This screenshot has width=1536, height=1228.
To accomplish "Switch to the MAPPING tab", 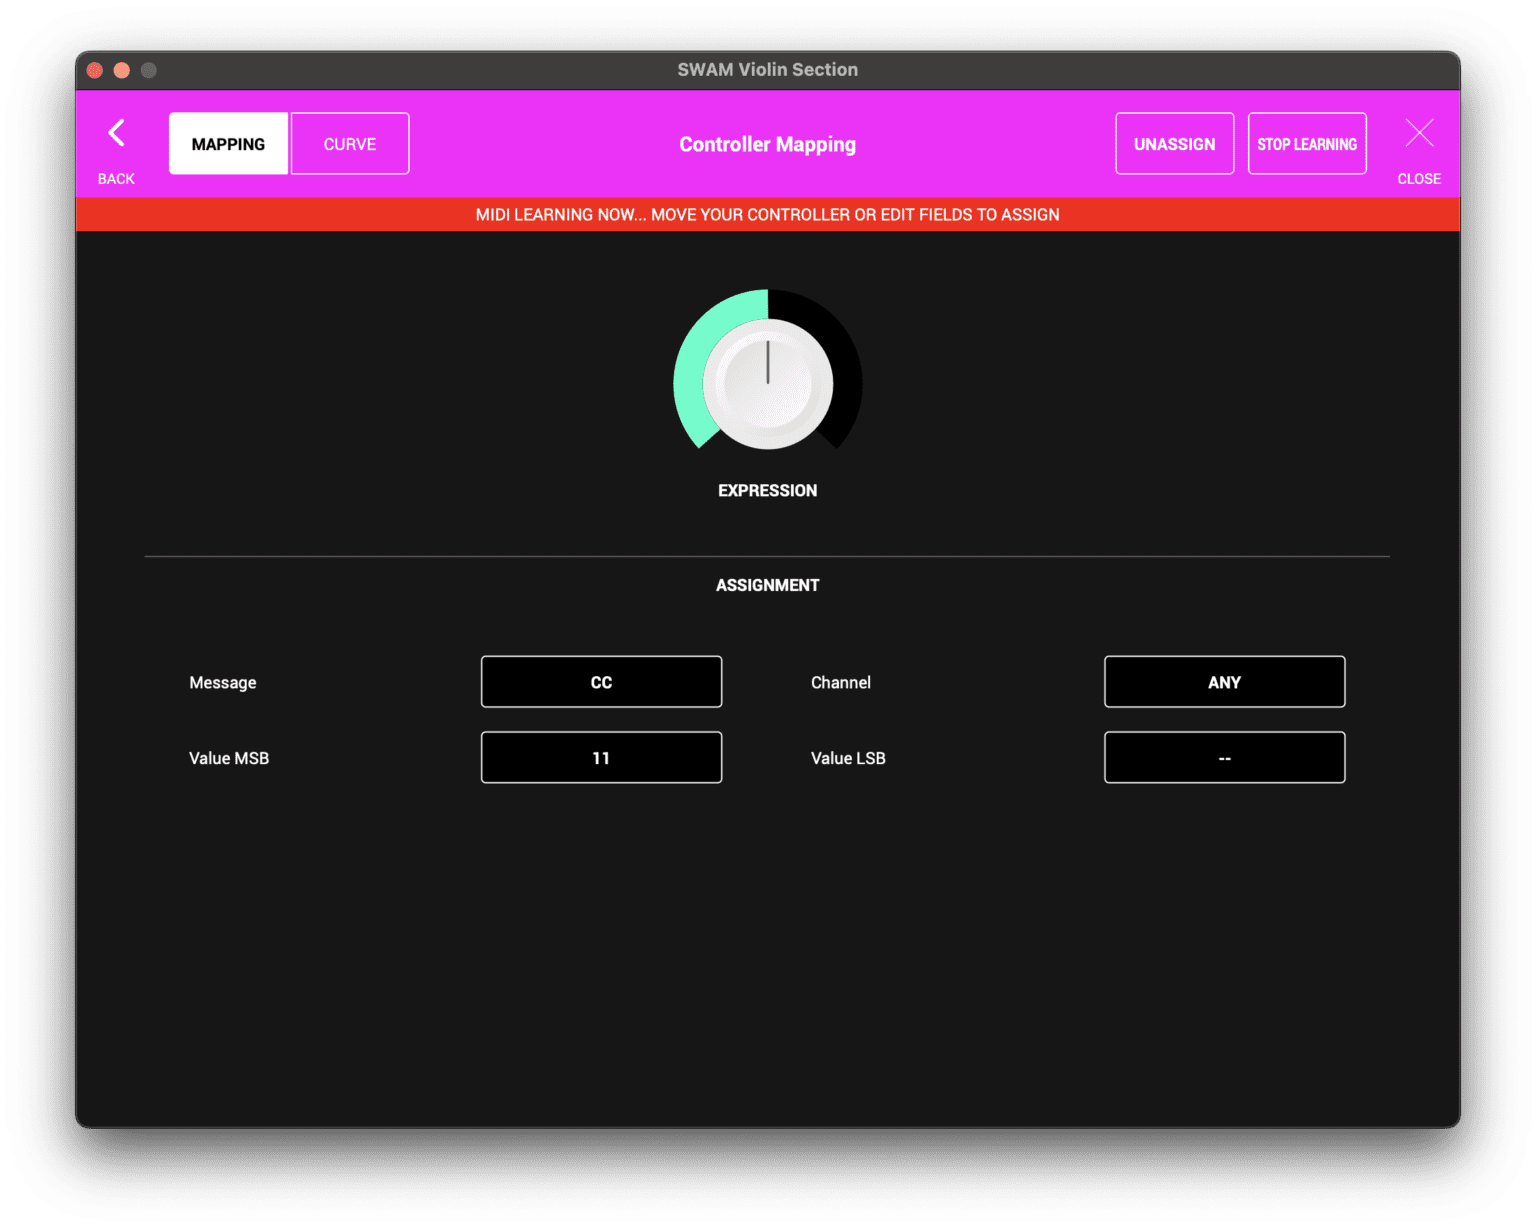I will click(228, 144).
